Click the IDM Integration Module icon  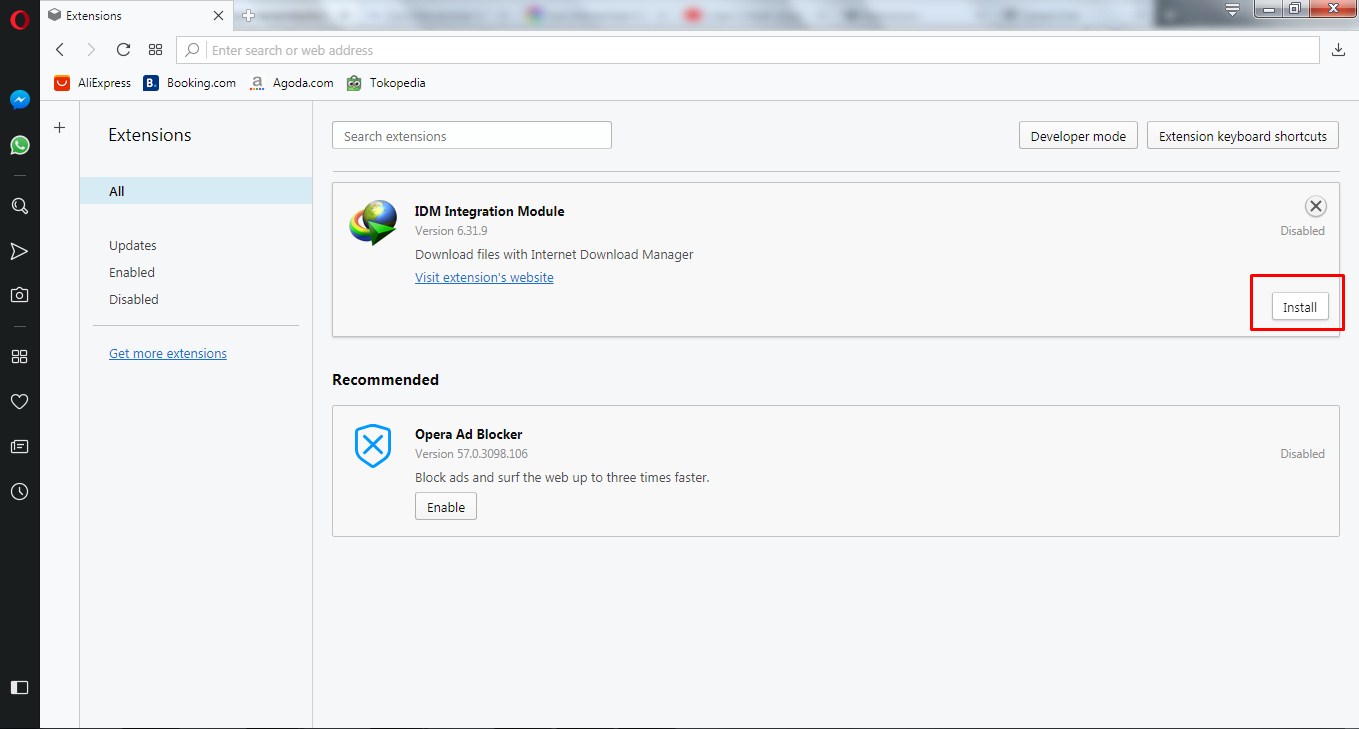coord(372,222)
